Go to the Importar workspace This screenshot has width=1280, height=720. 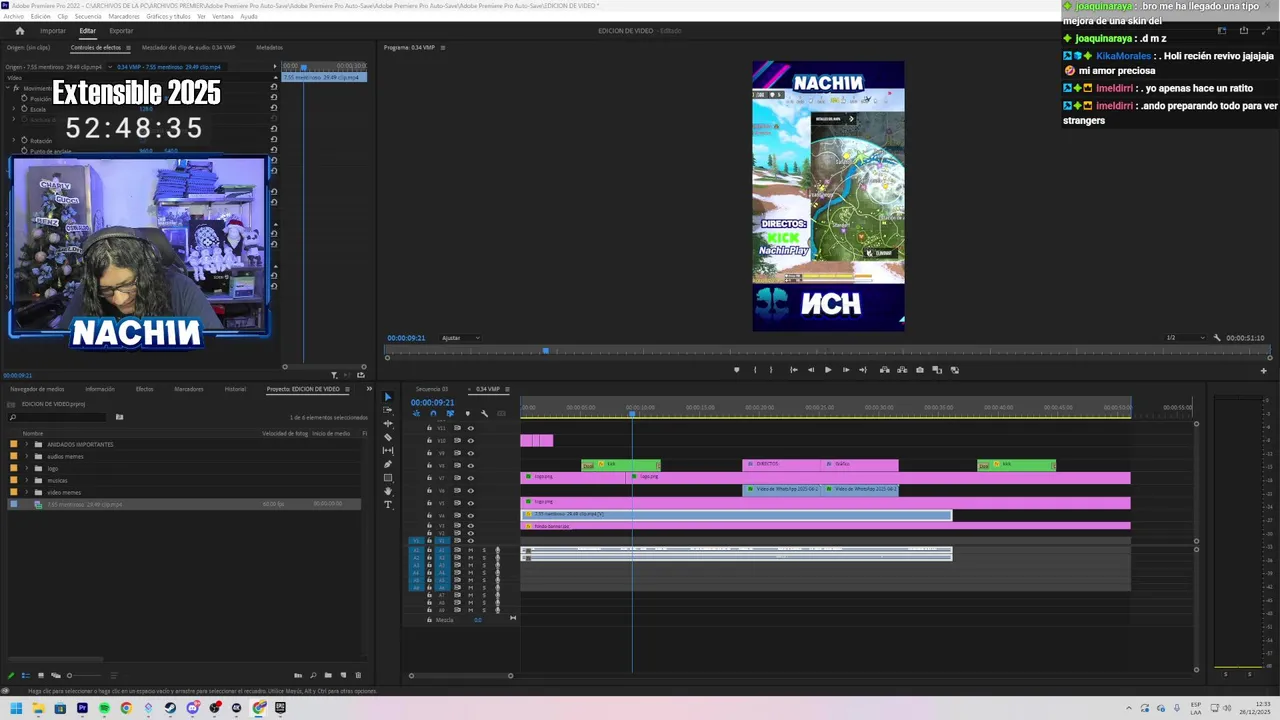[x=53, y=31]
